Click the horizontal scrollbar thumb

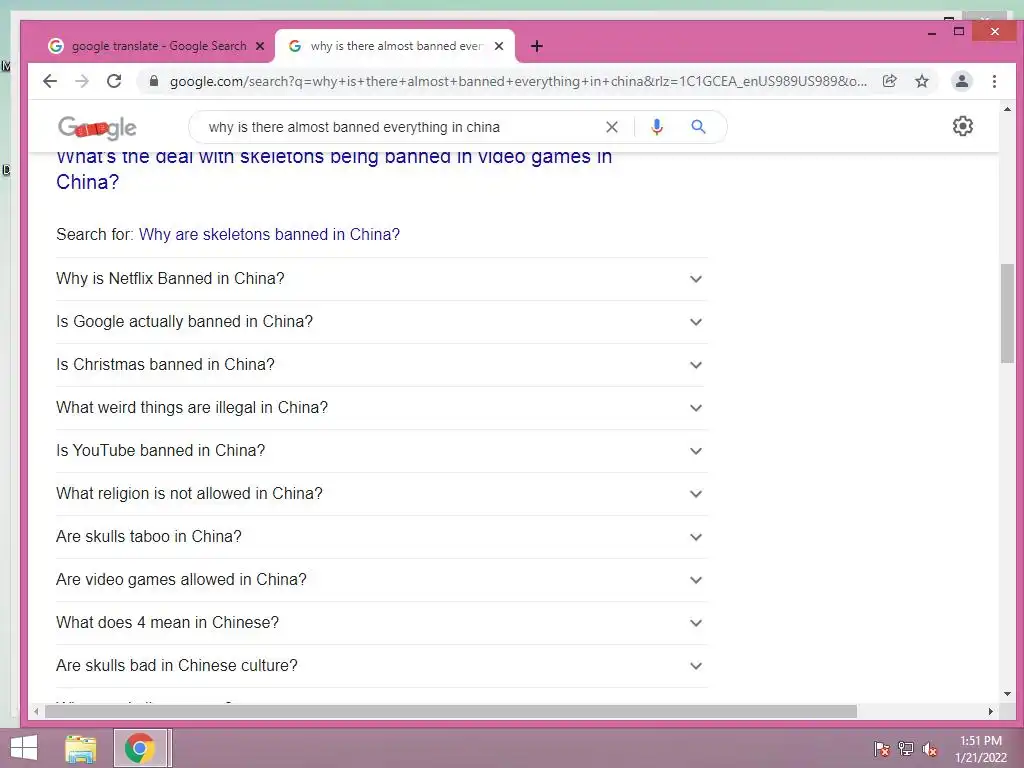(451, 711)
